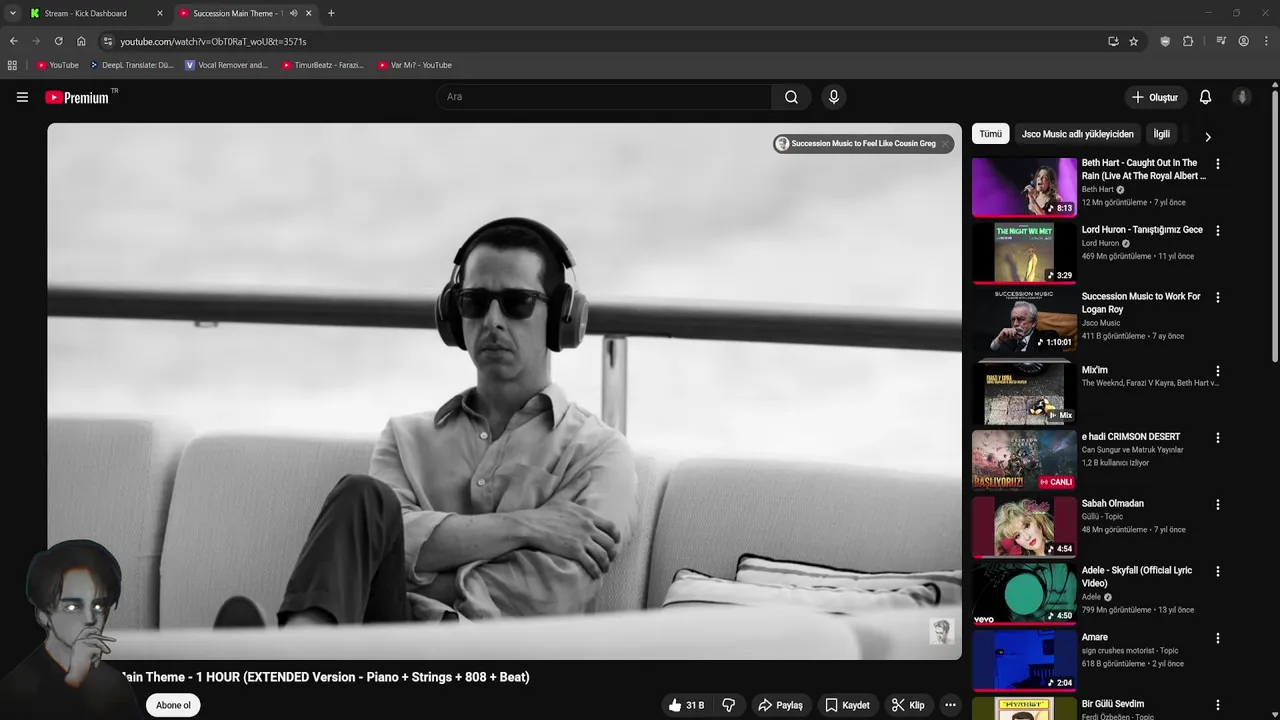This screenshot has height=720, width=1280.
Task: Click the search magnifier button
Action: point(791,97)
